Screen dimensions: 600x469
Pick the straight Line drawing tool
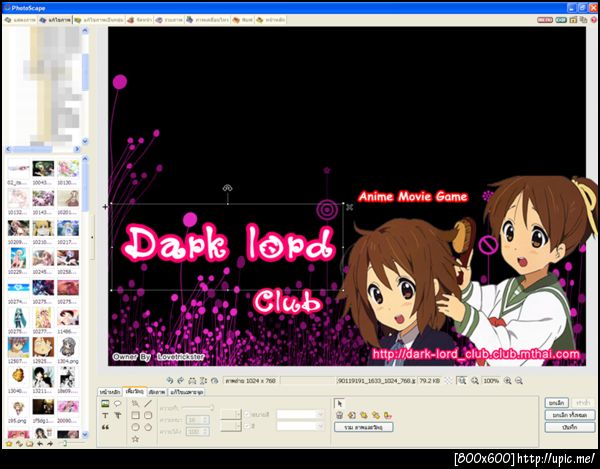click(x=148, y=404)
